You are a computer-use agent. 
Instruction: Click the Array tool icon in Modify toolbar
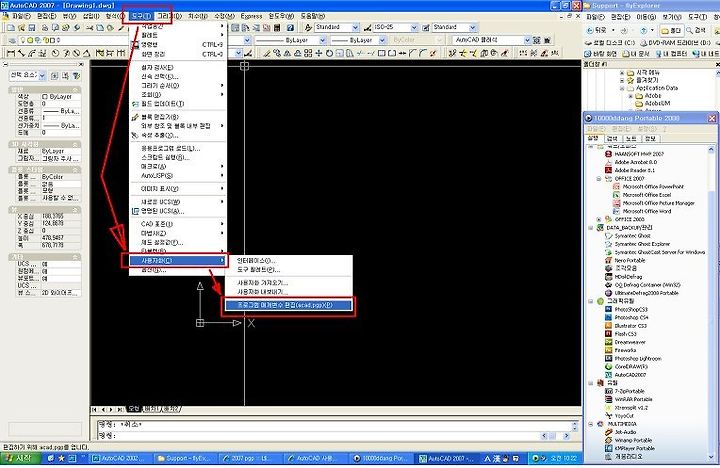308,53
